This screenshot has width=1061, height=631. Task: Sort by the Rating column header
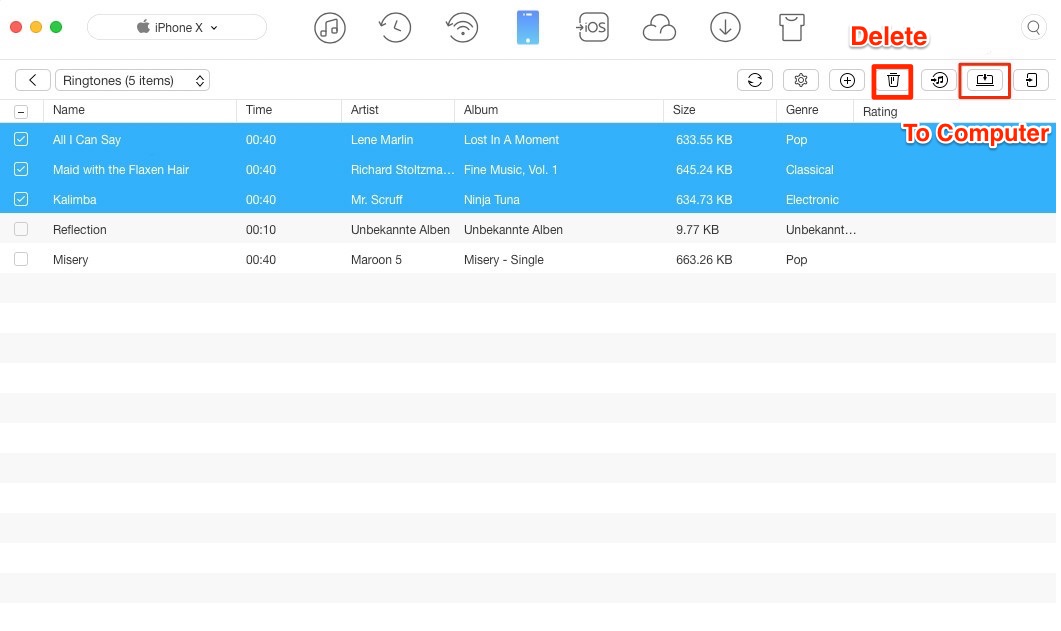[880, 112]
